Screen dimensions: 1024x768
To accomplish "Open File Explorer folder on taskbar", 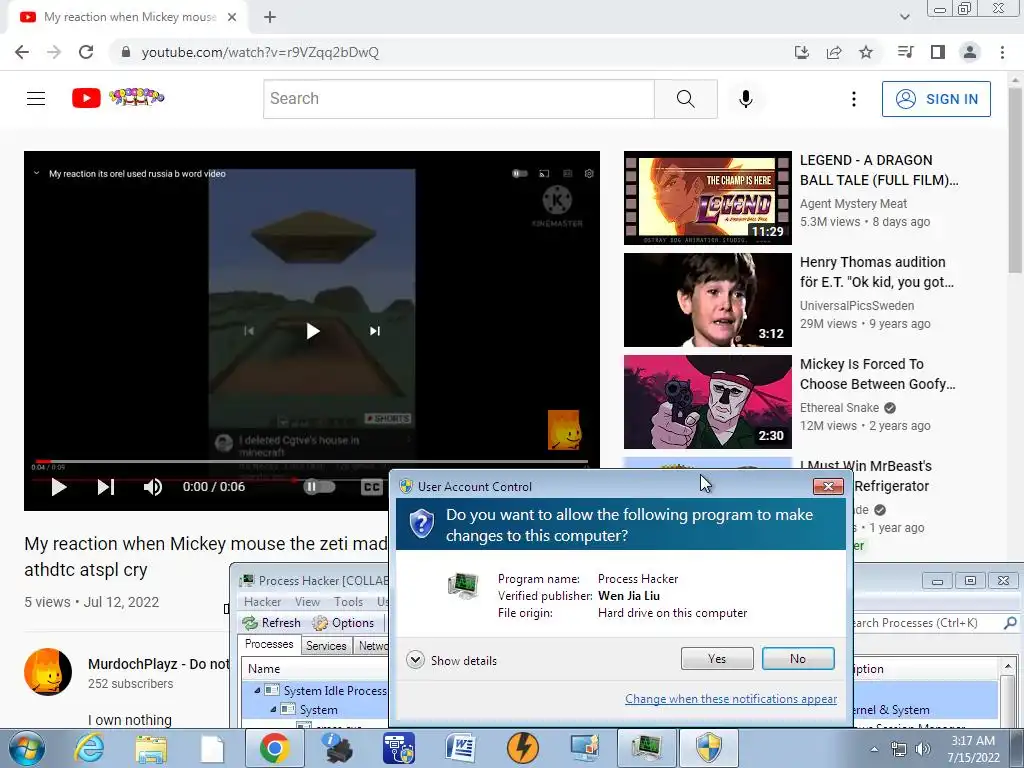I will (x=151, y=748).
